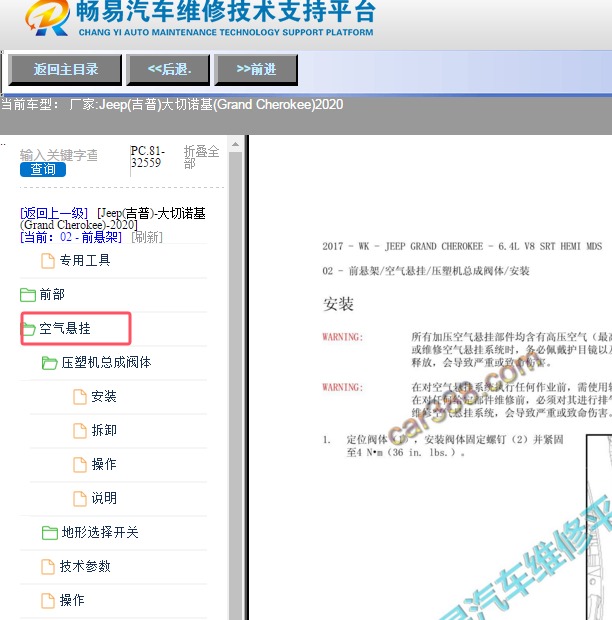Click 折叠全部 to collapse all
The image size is (612, 620).
click(201, 157)
